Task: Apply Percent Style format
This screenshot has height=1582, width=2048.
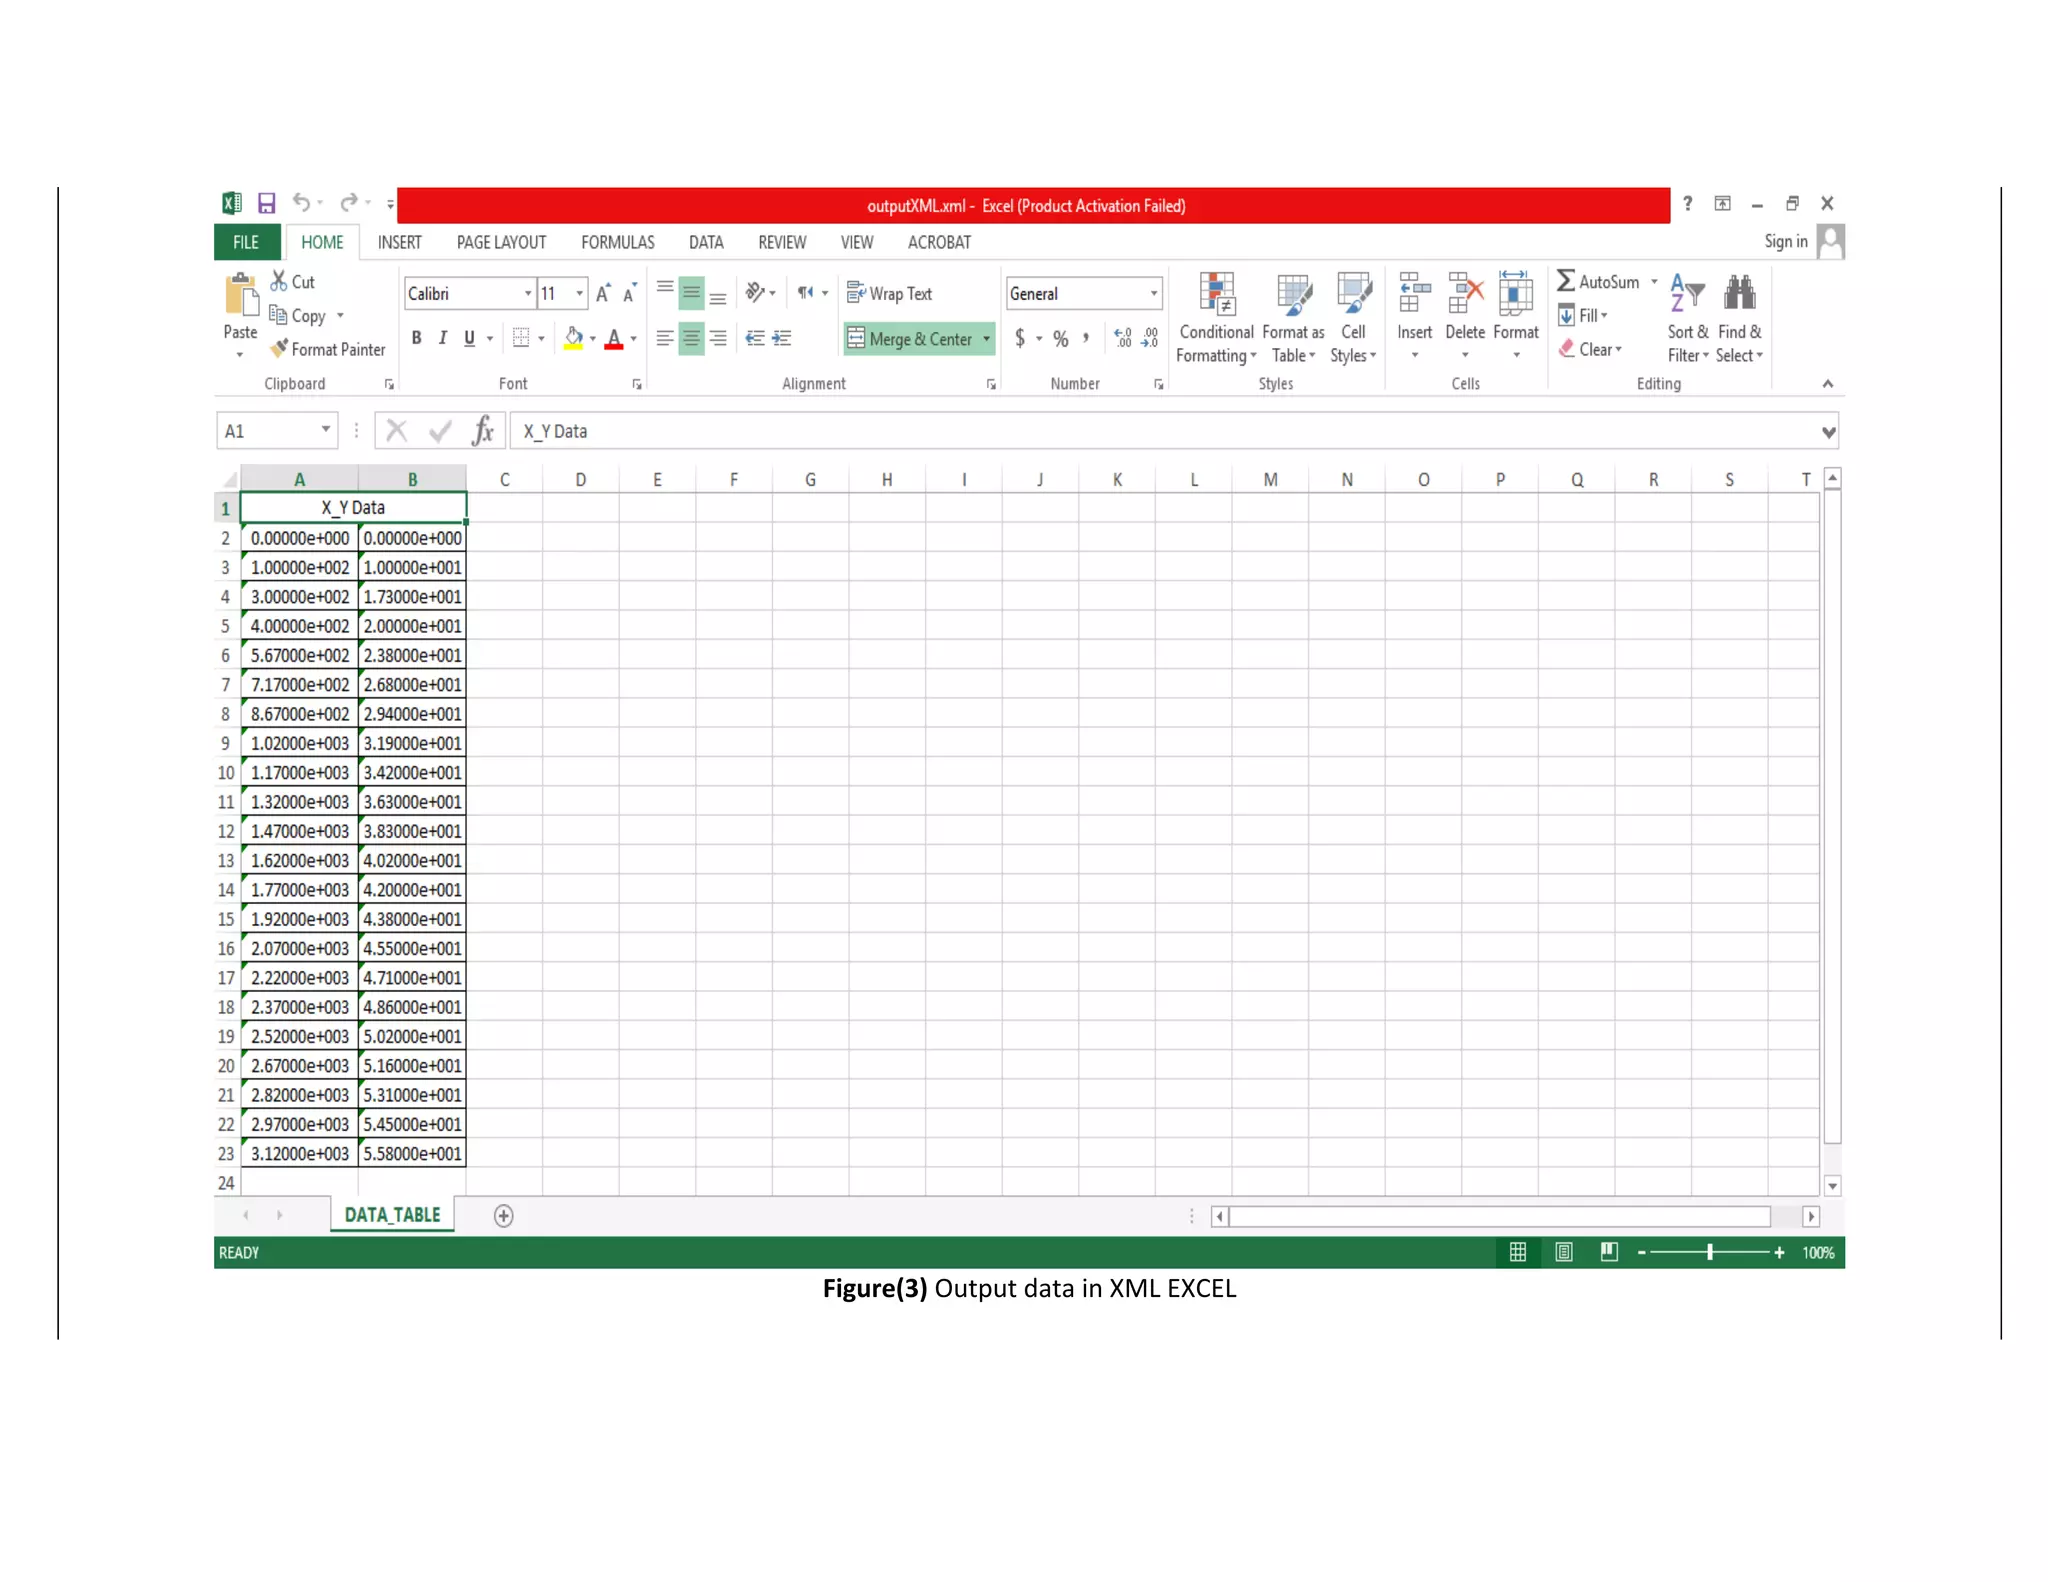Action: click(x=1061, y=338)
